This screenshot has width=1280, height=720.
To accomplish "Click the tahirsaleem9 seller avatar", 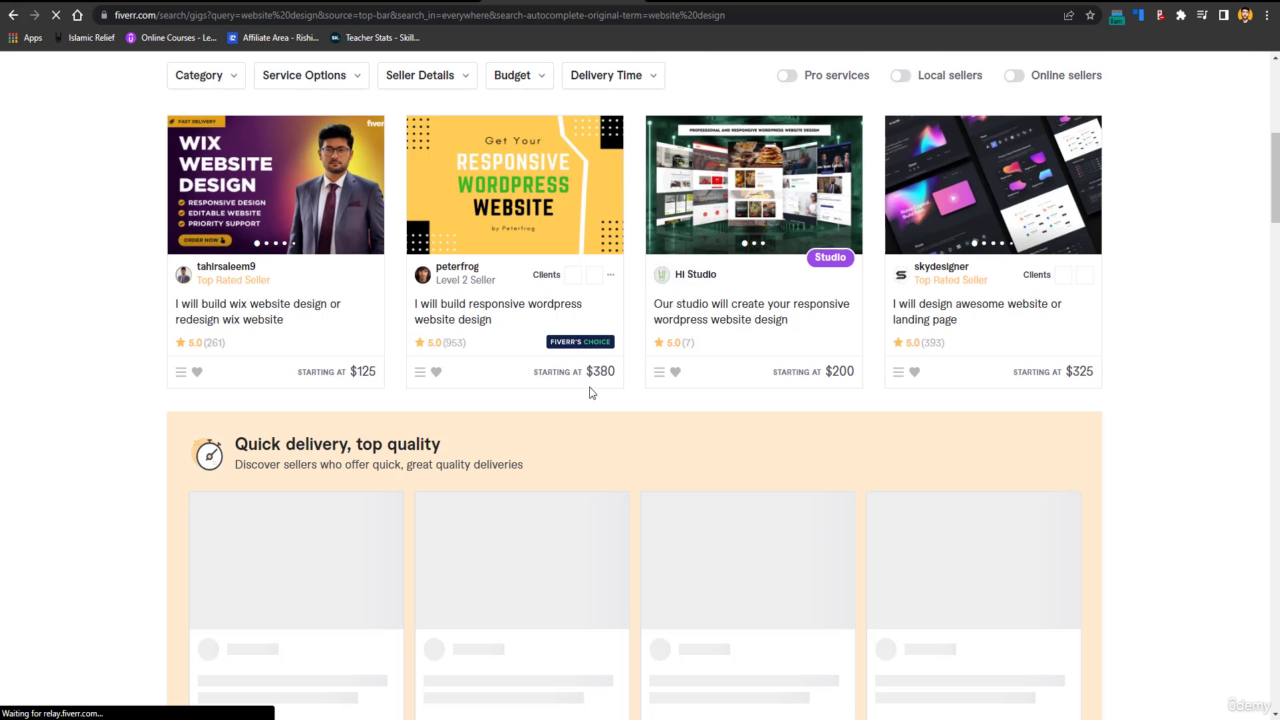I will coord(183,275).
